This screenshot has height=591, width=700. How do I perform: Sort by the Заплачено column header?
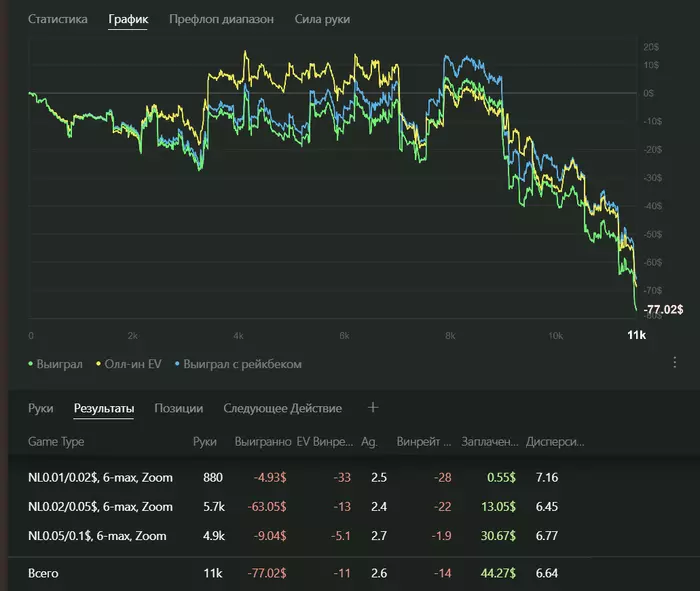pos(493,441)
